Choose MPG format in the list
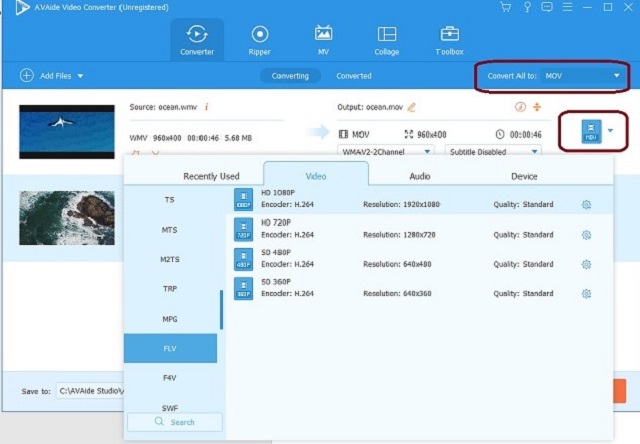640x444 pixels. coord(170,319)
